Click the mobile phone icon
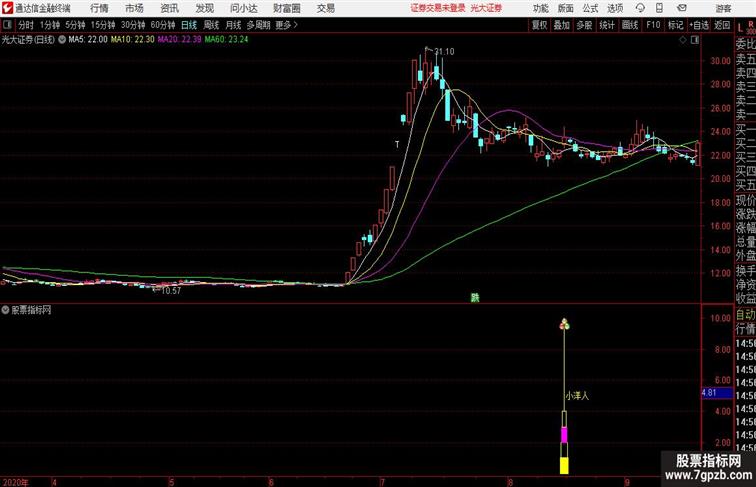The width and height of the screenshot is (756, 487). coord(659,8)
